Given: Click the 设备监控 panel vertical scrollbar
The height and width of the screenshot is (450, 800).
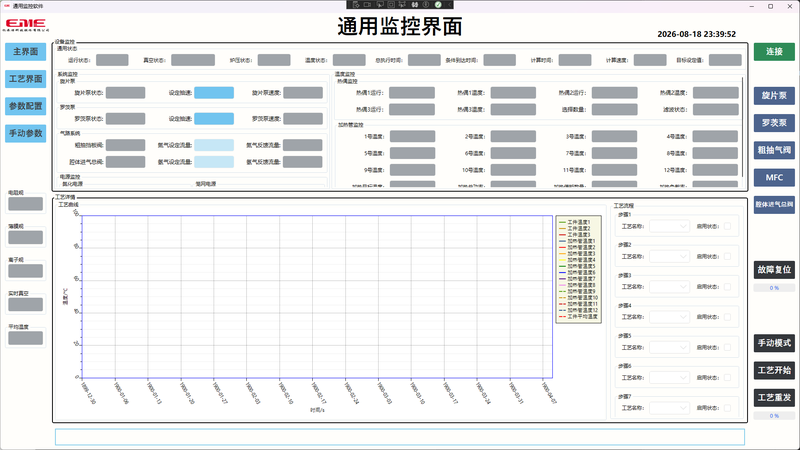Looking at the screenshot, I should (x=743, y=128).
